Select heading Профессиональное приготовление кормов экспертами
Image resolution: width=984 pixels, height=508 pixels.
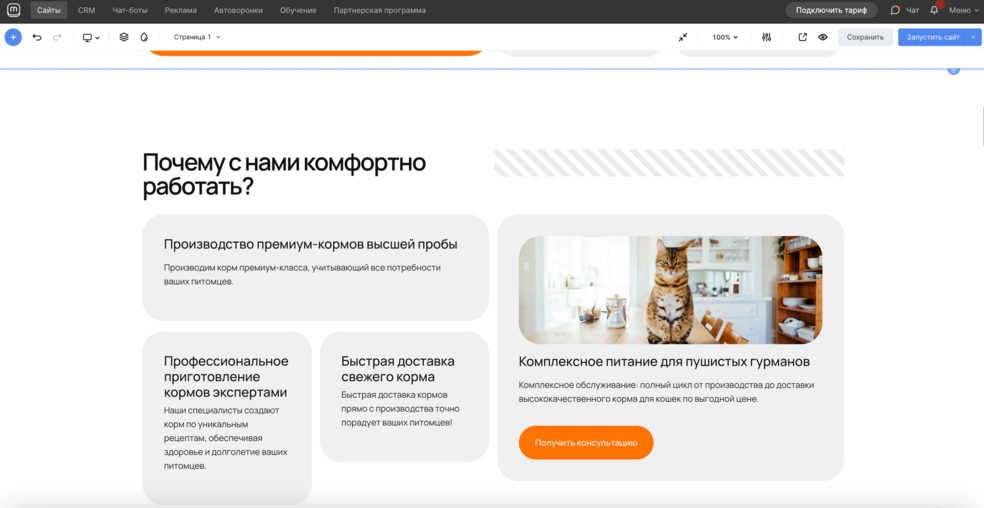(x=227, y=377)
